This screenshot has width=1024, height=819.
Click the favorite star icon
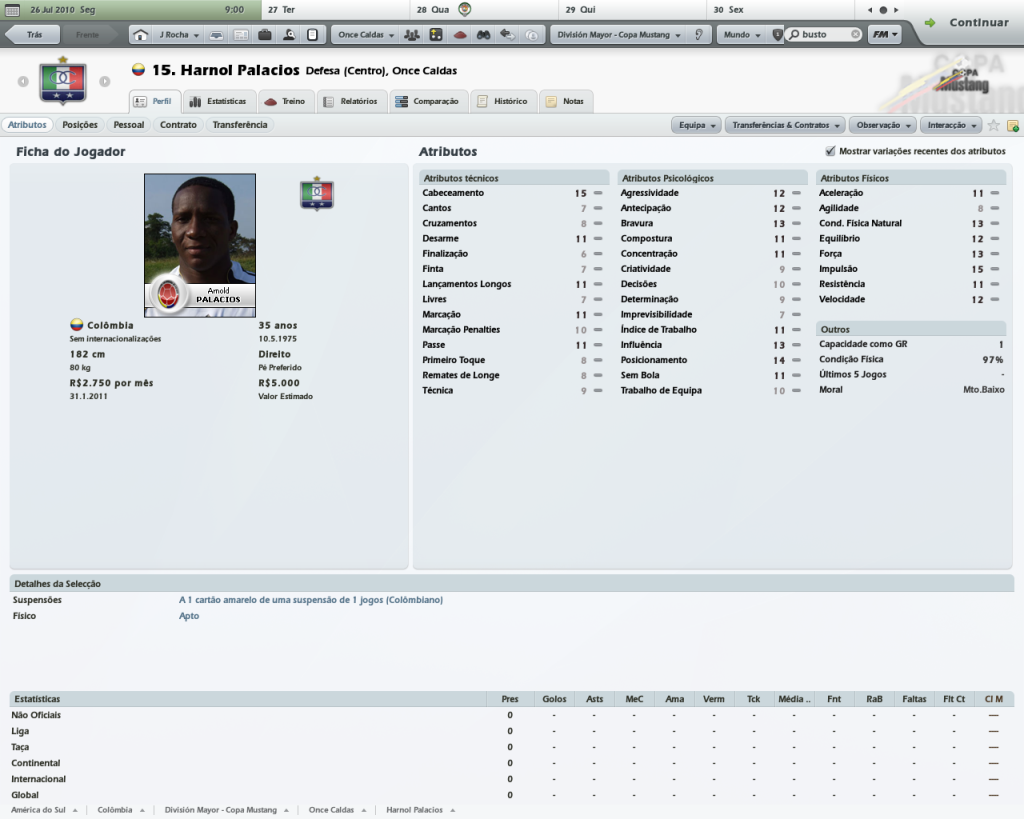[x=993, y=126]
